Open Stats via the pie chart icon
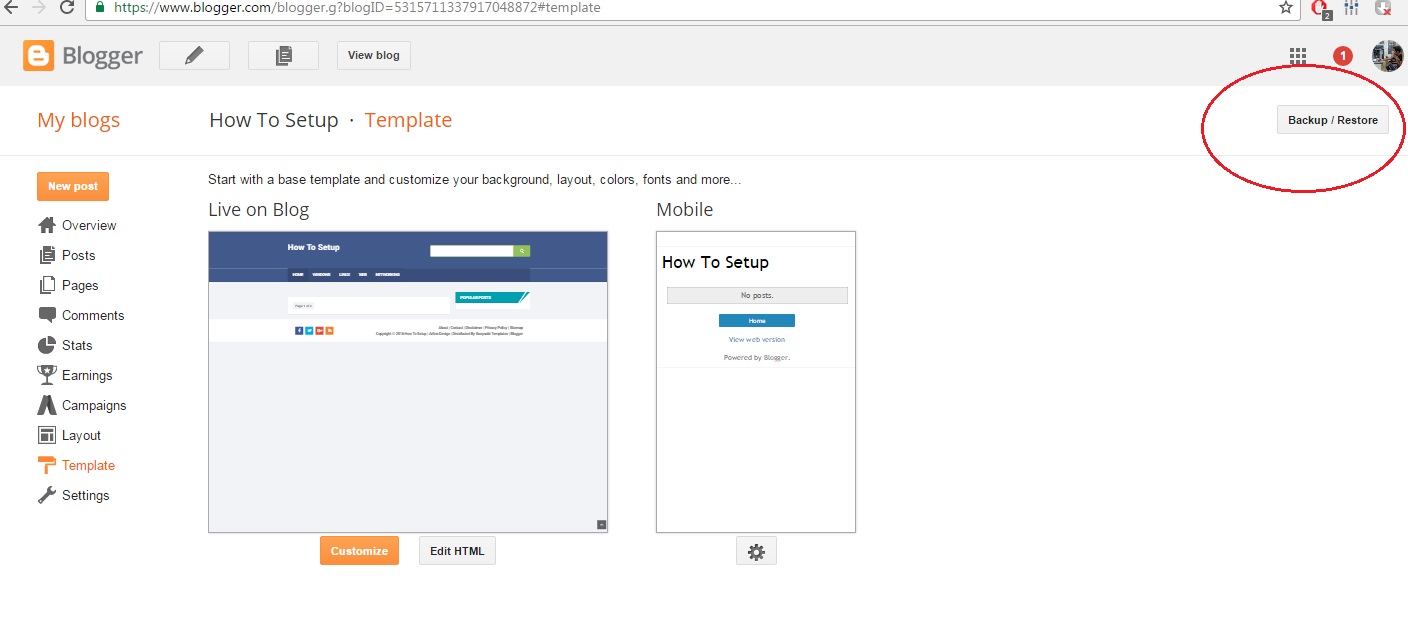Viewport: 1408px width, 623px height. [47, 345]
